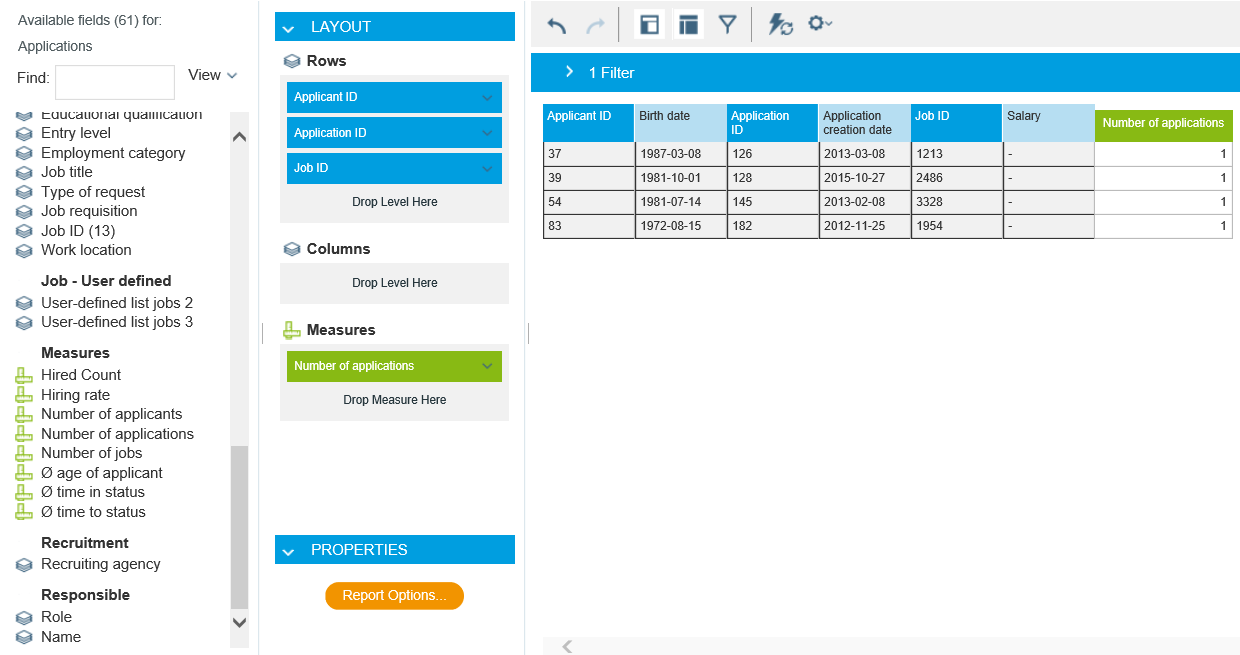
Task: Click the Report Options button
Action: (394, 596)
